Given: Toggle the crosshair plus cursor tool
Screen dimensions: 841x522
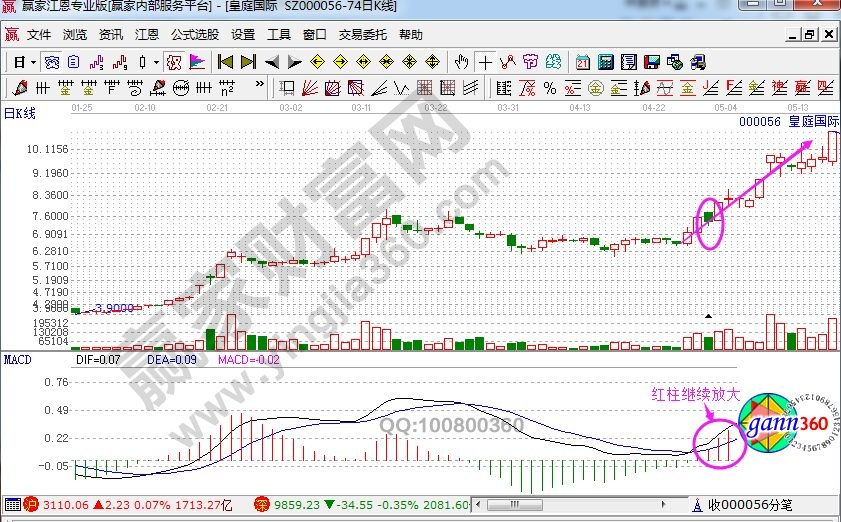Looking at the screenshot, I should click(x=486, y=62).
